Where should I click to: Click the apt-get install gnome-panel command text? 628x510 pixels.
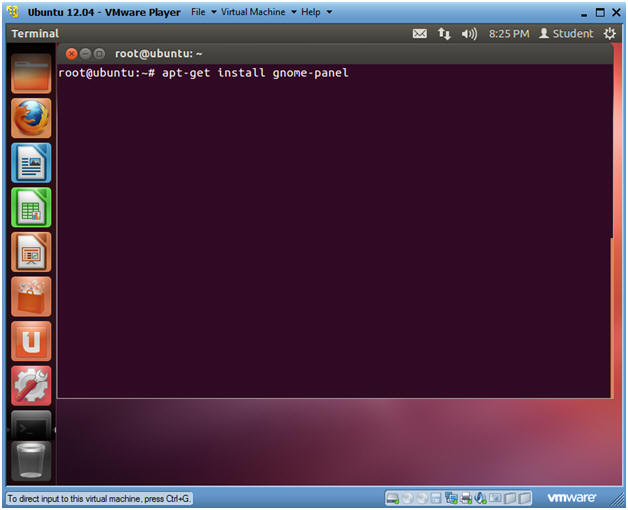point(255,73)
